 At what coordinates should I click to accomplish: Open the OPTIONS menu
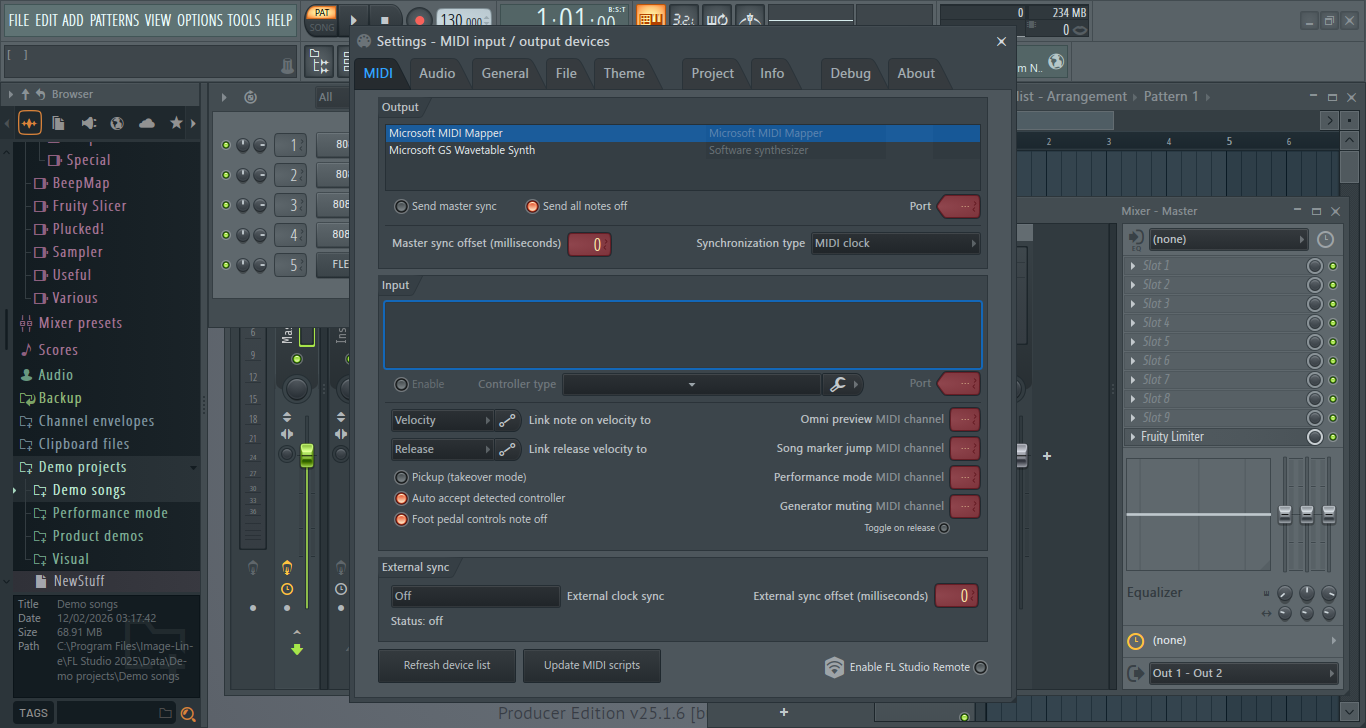click(x=199, y=20)
